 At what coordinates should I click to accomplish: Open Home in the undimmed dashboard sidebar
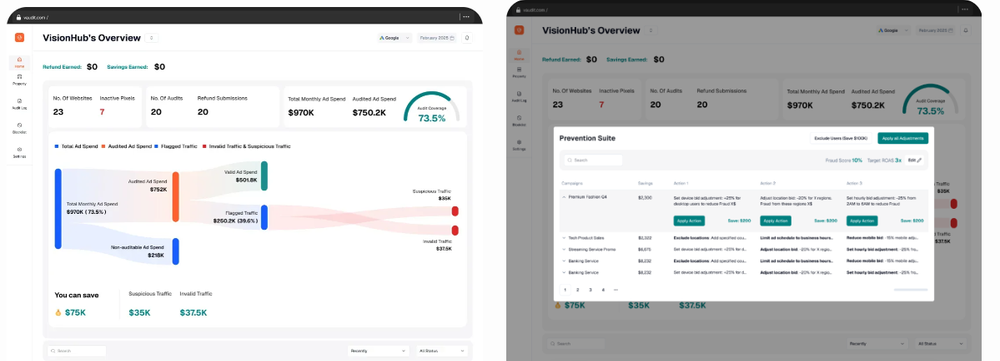(x=19, y=62)
